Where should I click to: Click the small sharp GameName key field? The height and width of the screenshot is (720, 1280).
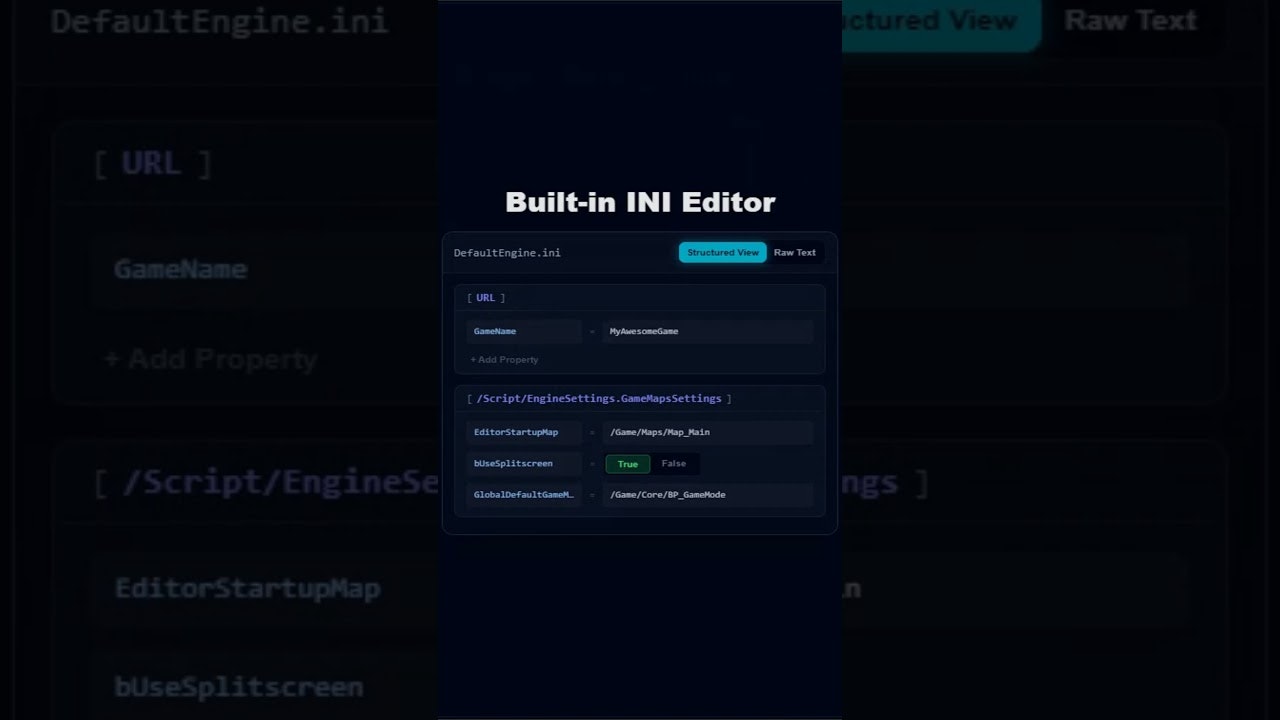click(524, 331)
